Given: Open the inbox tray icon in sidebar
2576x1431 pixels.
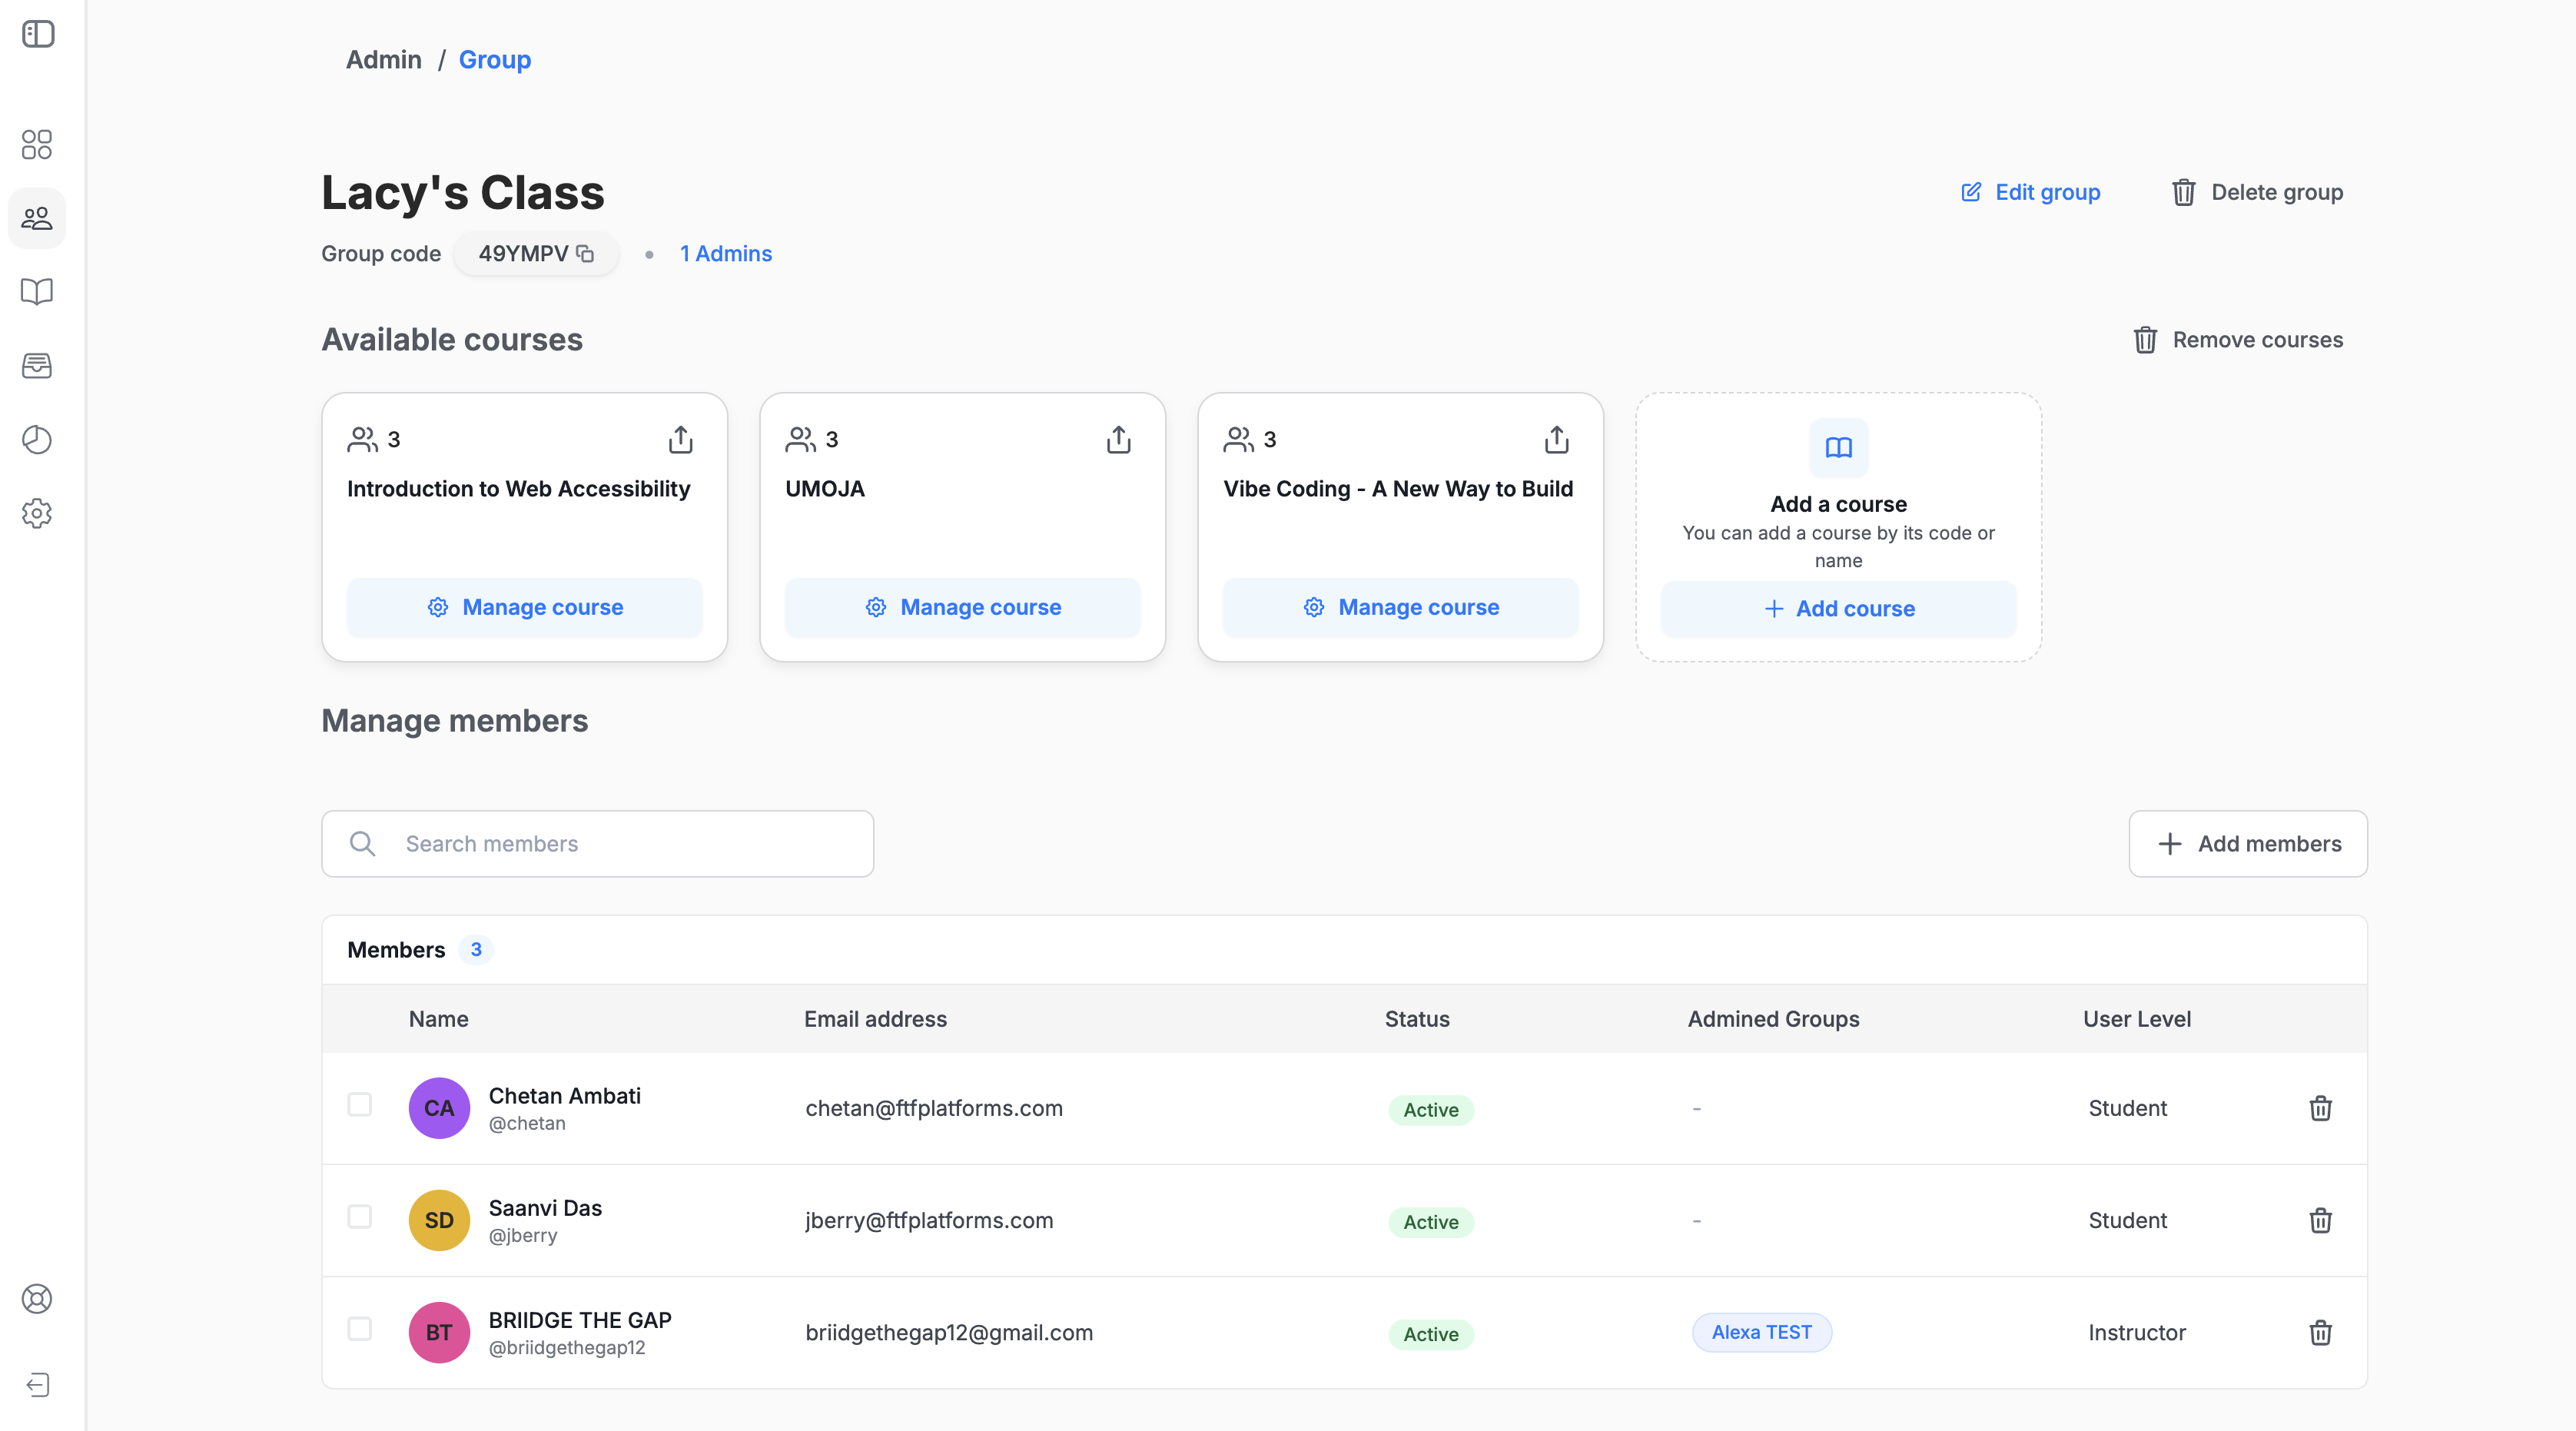Looking at the screenshot, I should (37, 366).
